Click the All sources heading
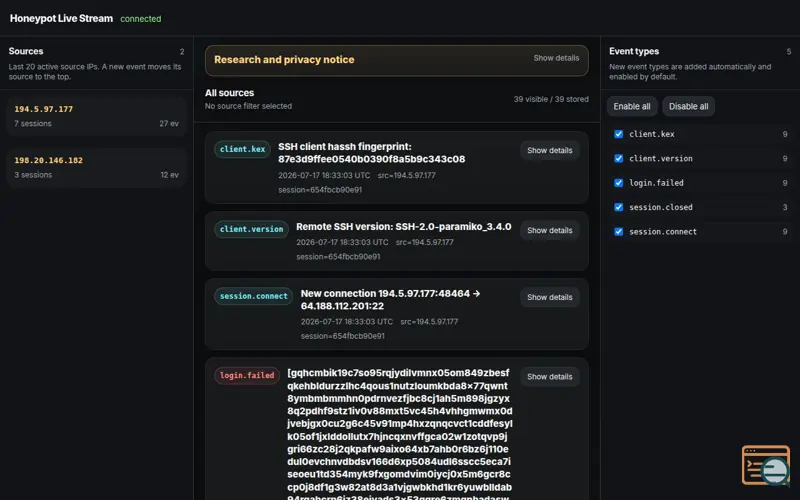The width and height of the screenshot is (800, 500). 230,93
